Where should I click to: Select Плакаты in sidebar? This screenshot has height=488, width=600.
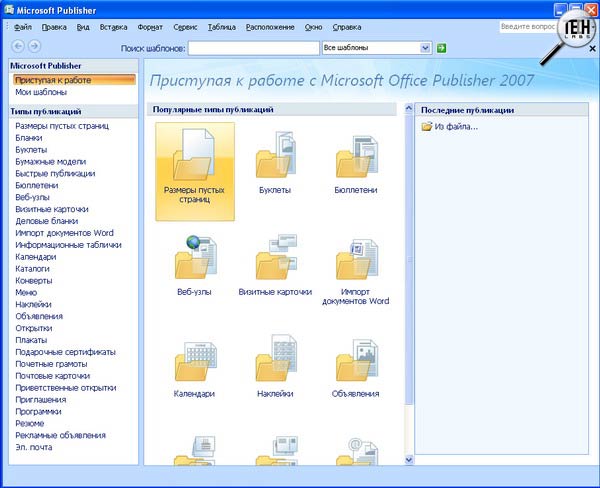(x=31, y=340)
